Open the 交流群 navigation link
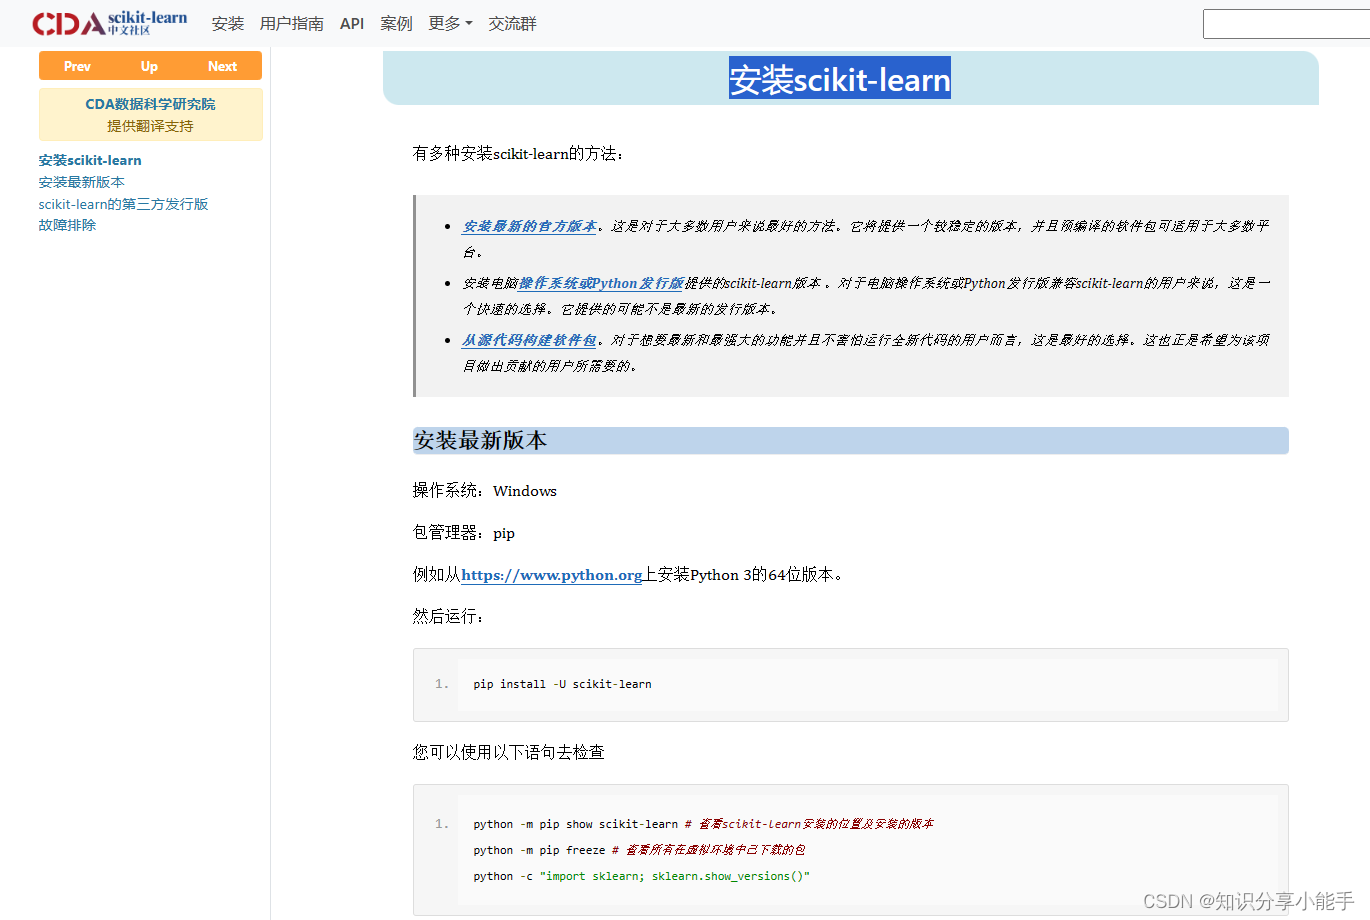The image size is (1370, 920). pyautogui.click(x=512, y=23)
